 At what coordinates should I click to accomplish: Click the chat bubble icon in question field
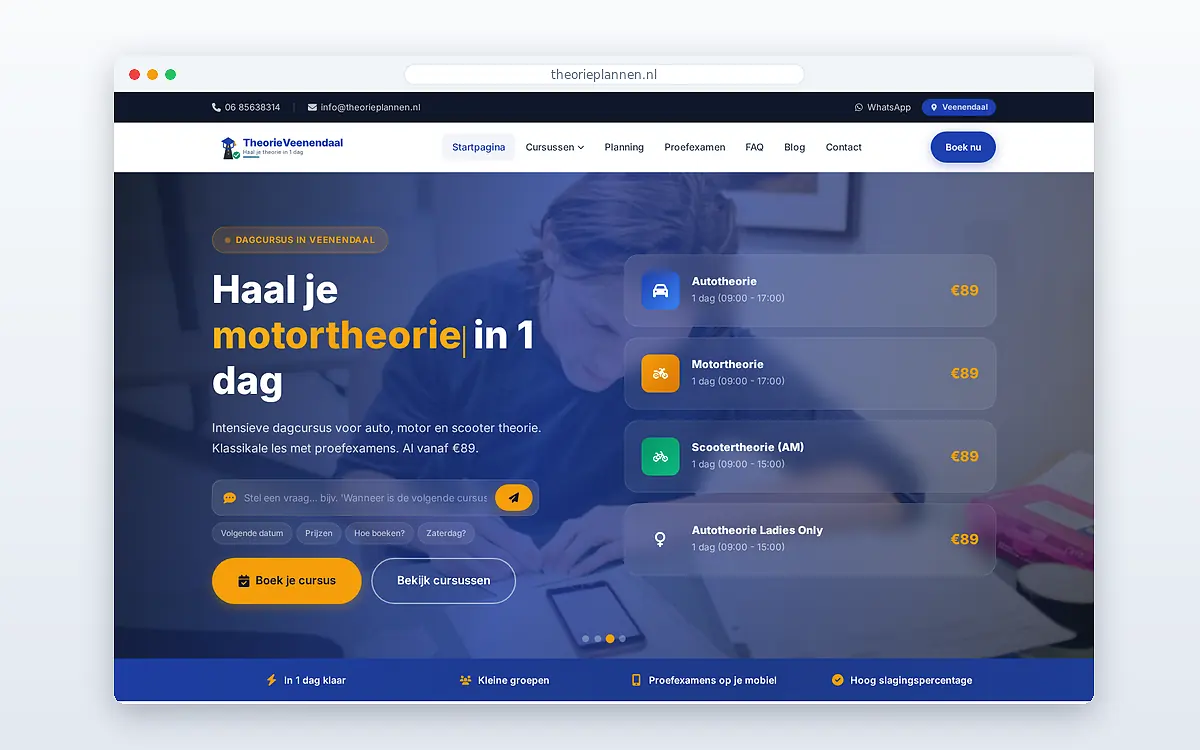tap(229, 497)
